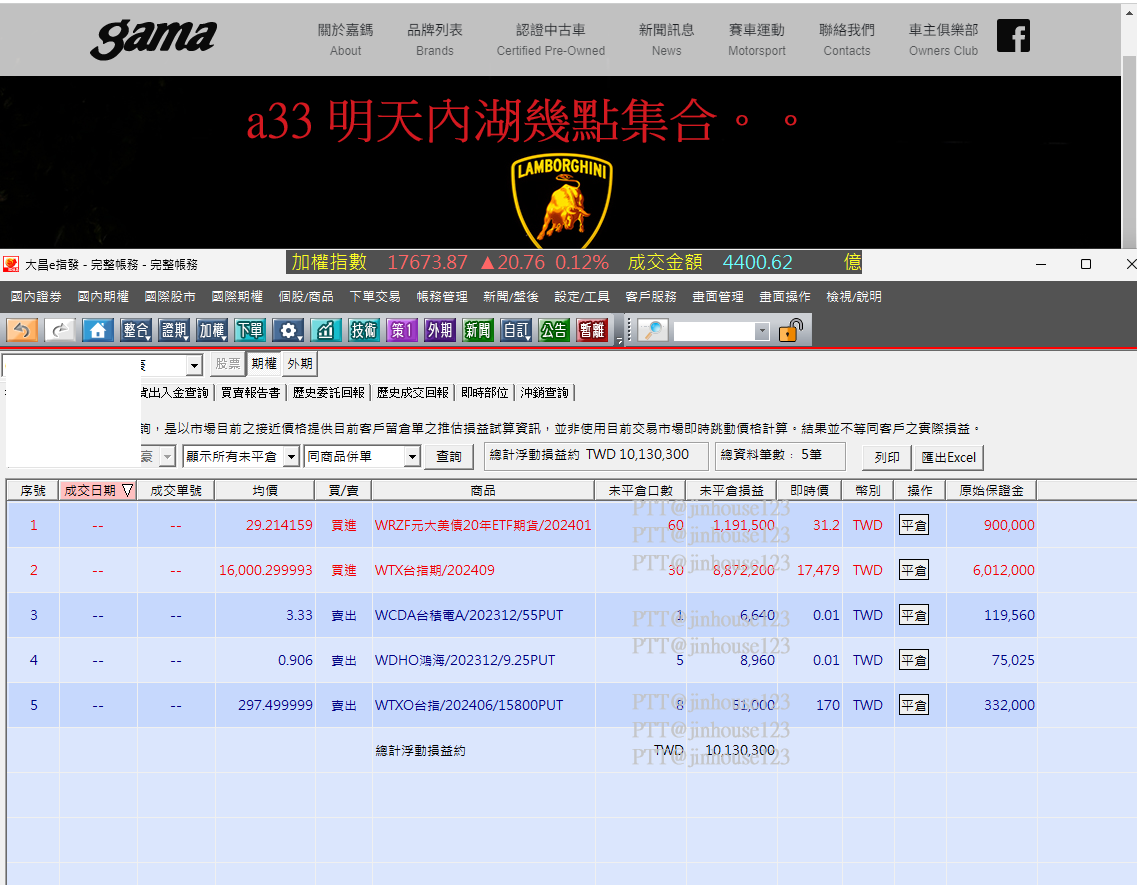Open the 國內證券 menu

(x=36, y=297)
